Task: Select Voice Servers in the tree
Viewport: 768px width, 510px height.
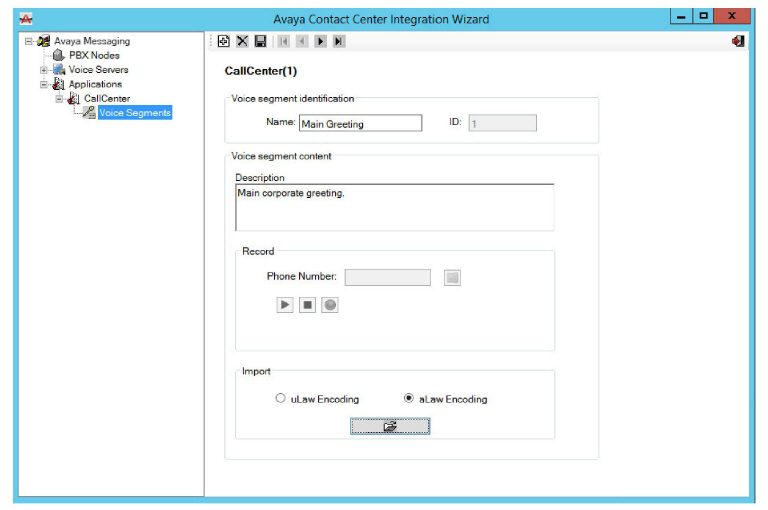Action: click(x=98, y=70)
